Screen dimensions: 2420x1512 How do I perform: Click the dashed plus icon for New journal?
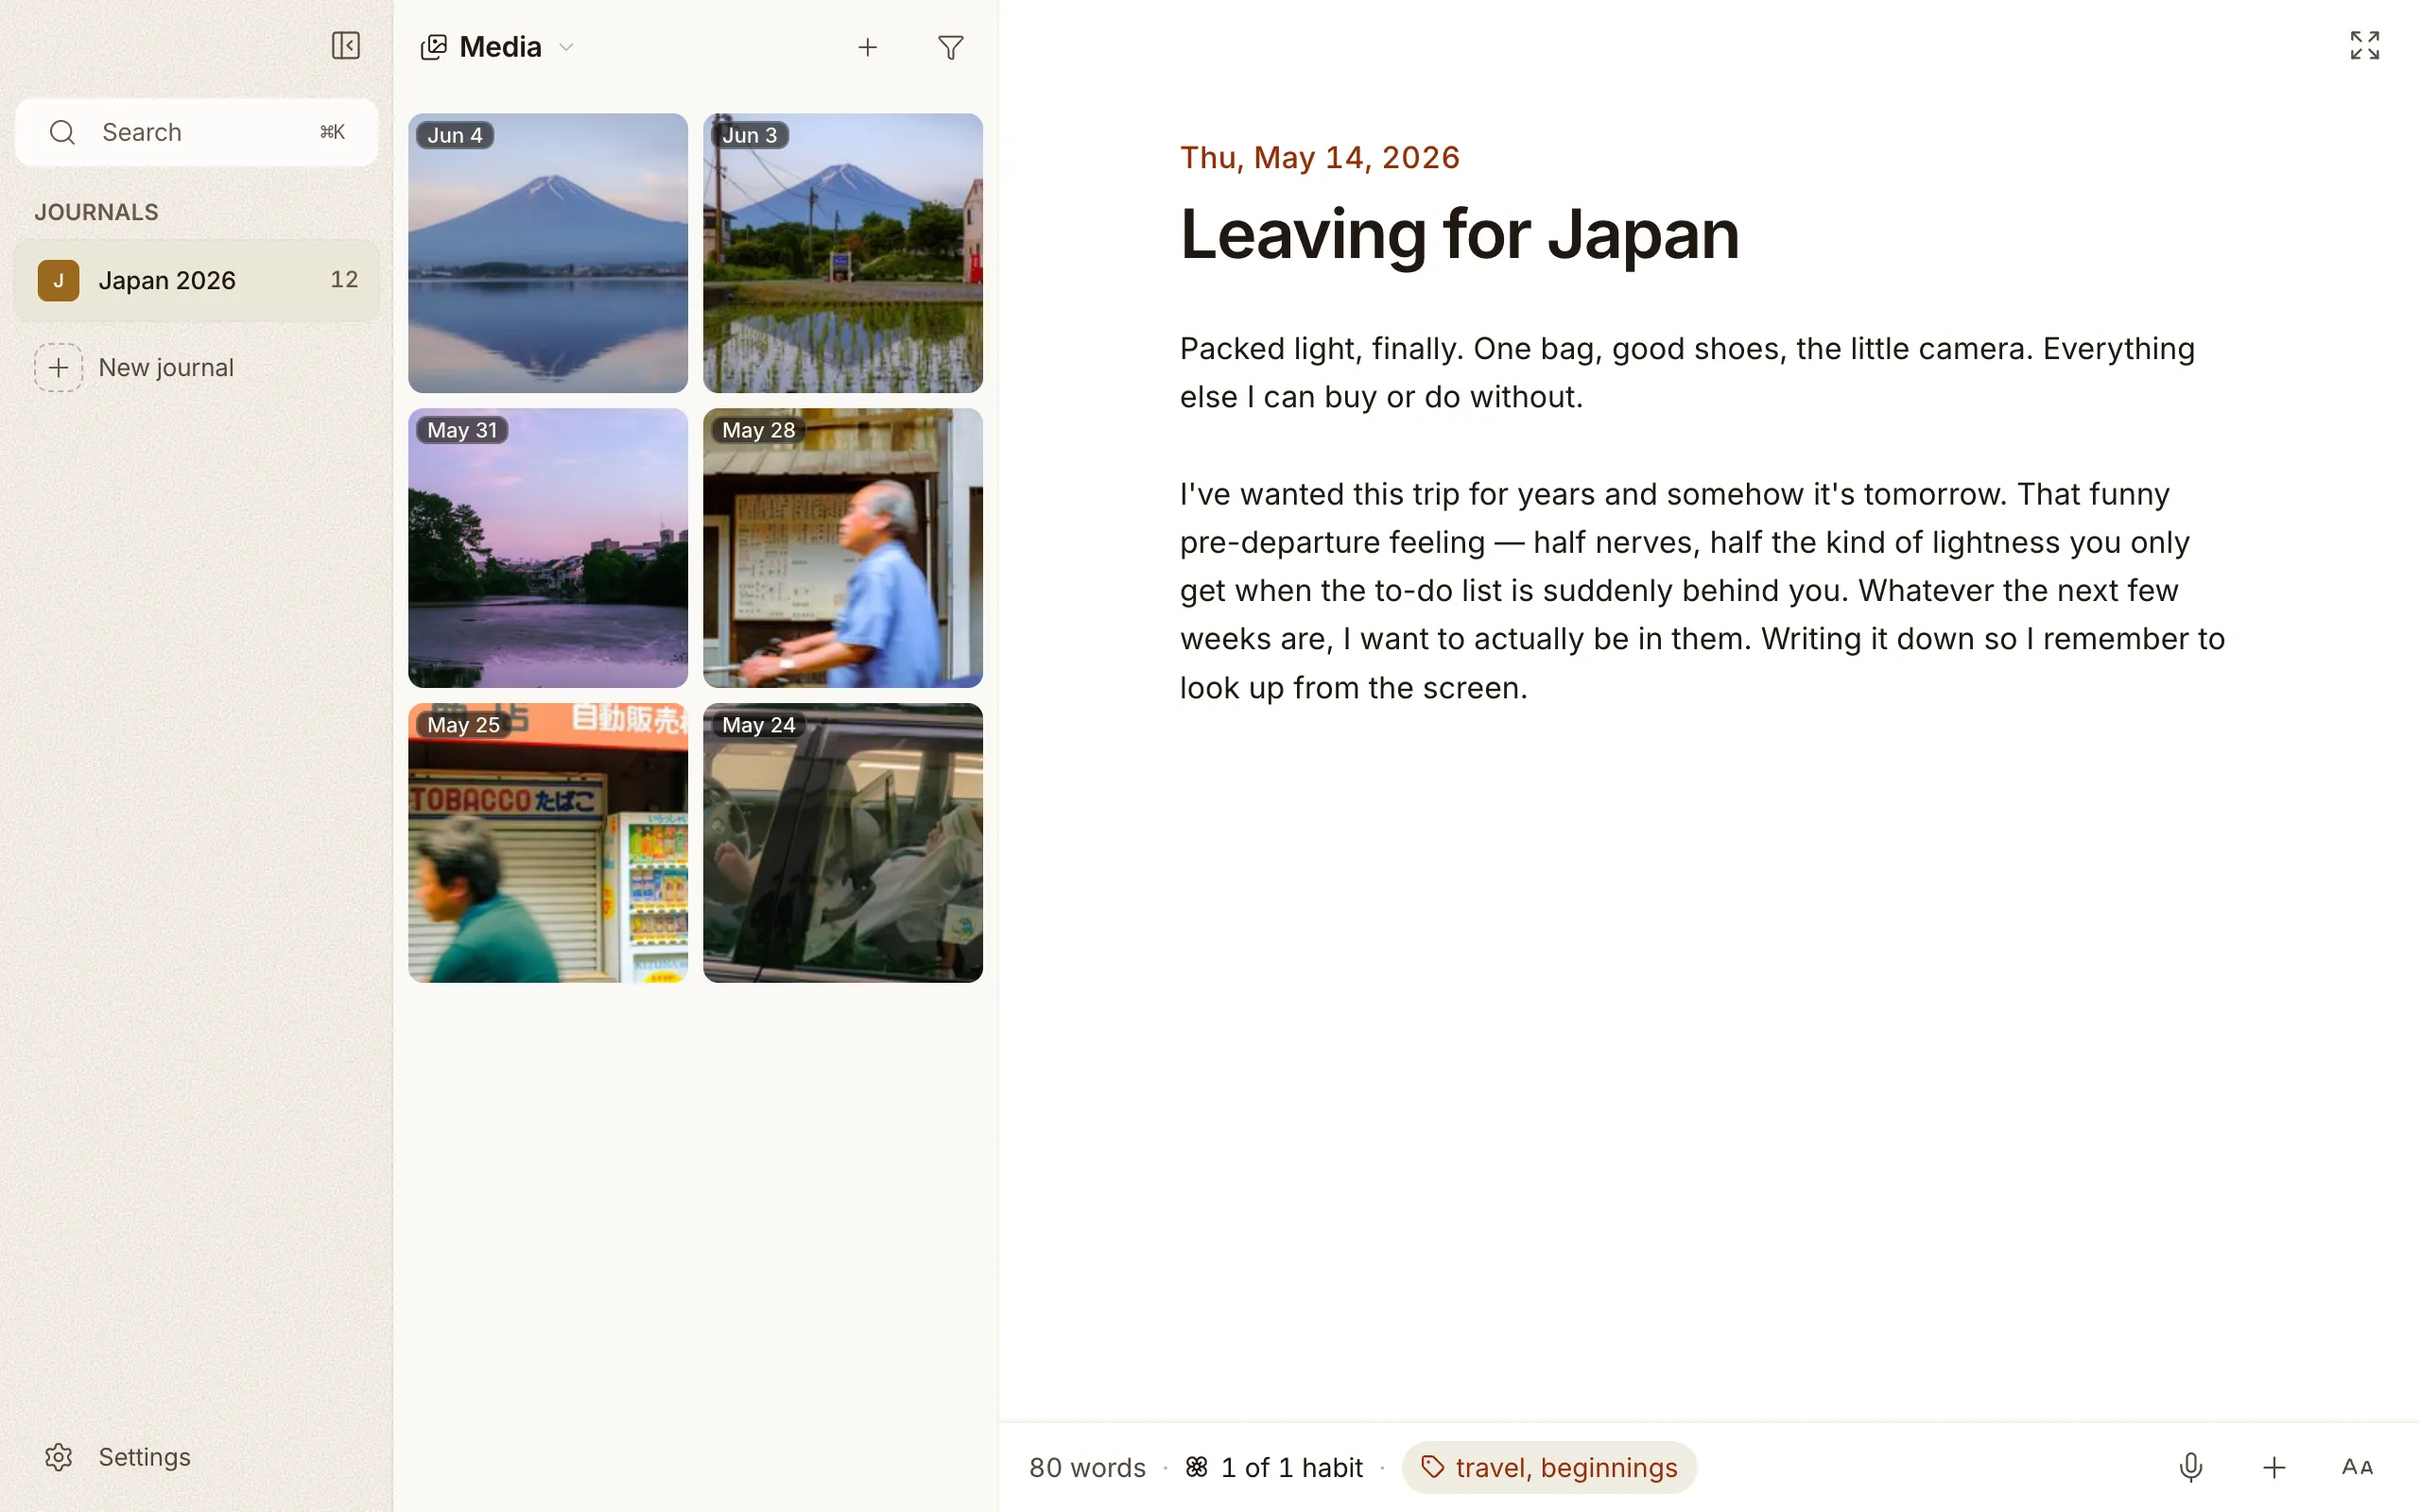tap(59, 367)
